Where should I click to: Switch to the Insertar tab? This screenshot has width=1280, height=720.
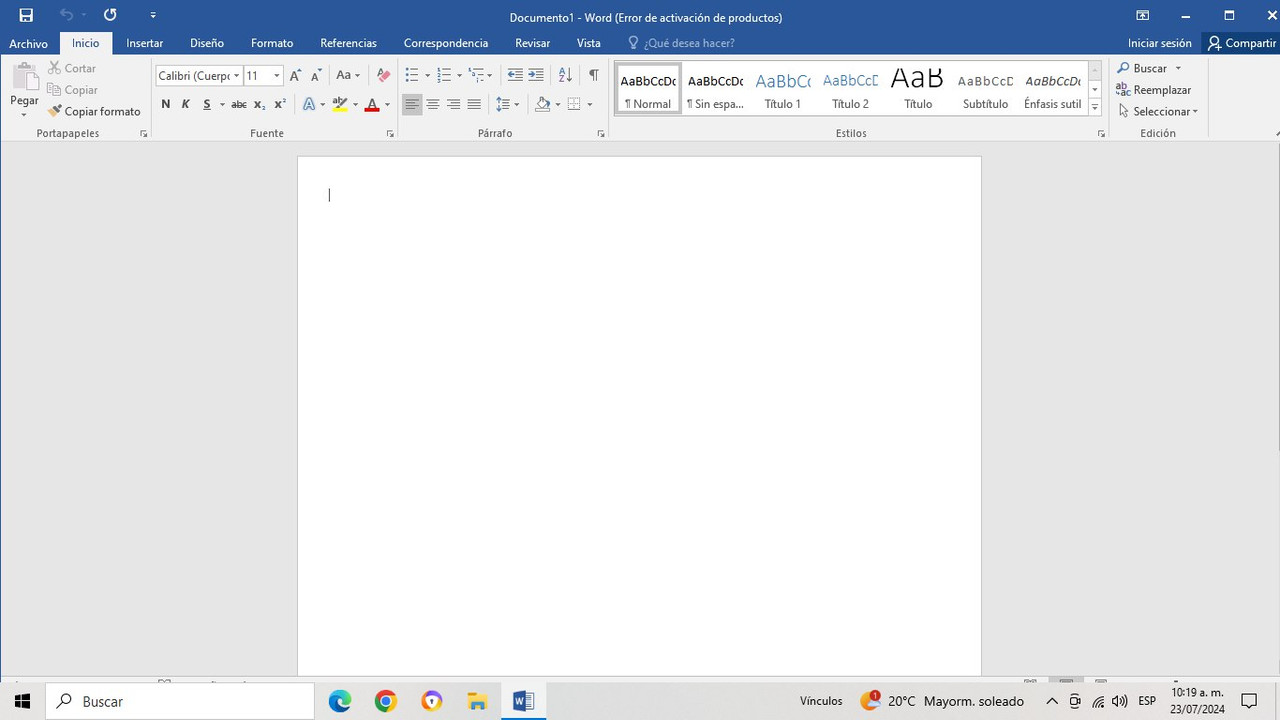145,43
